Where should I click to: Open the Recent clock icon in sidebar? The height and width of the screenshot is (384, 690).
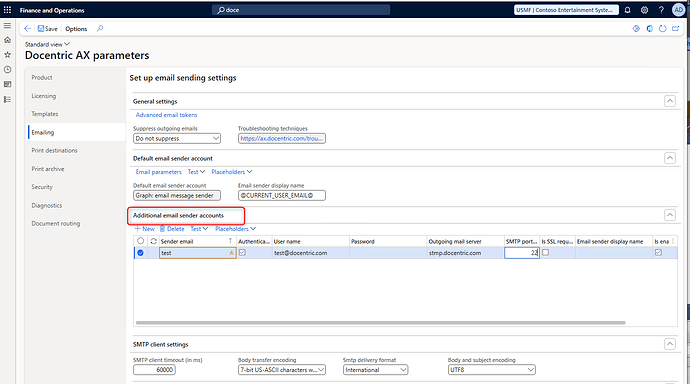point(7,69)
